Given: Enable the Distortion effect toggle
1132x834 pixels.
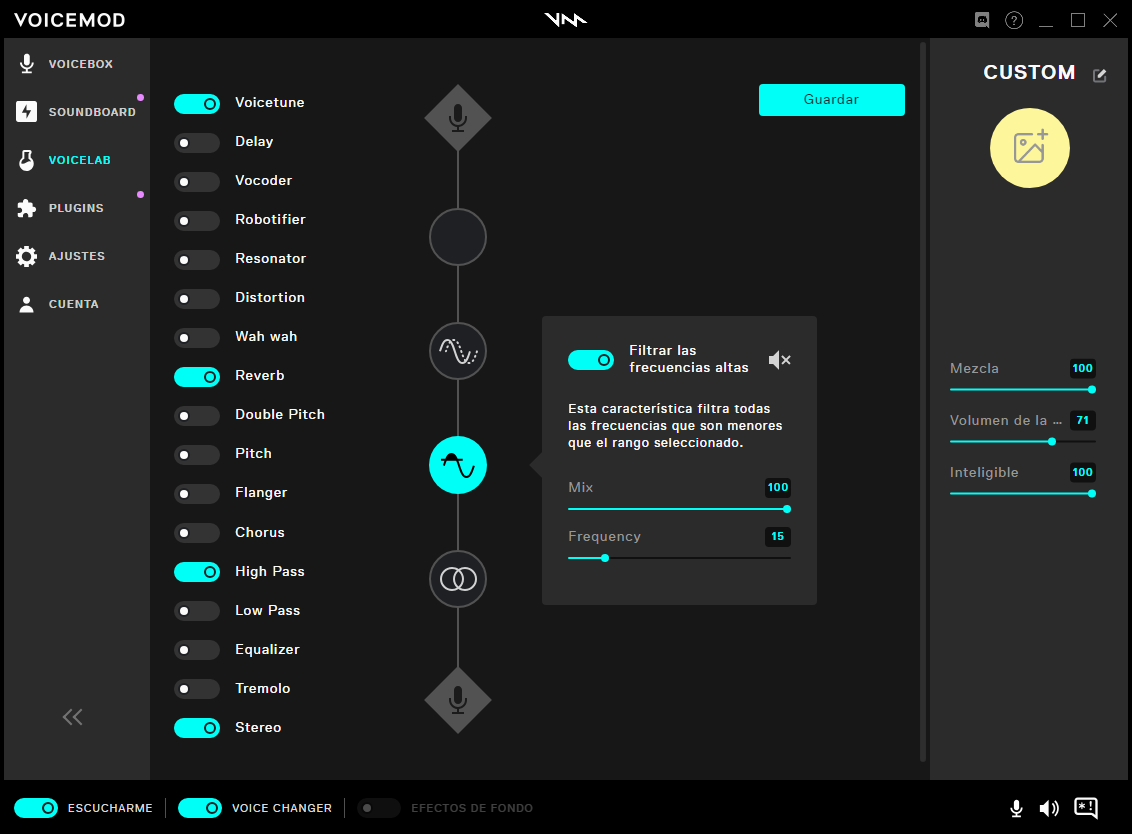Looking at the screenshot, I should coord(197,299).
